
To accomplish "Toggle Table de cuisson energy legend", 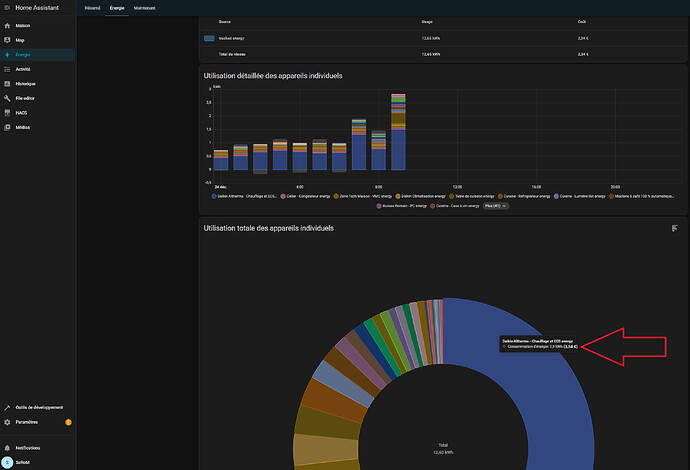I will (471, 196).
